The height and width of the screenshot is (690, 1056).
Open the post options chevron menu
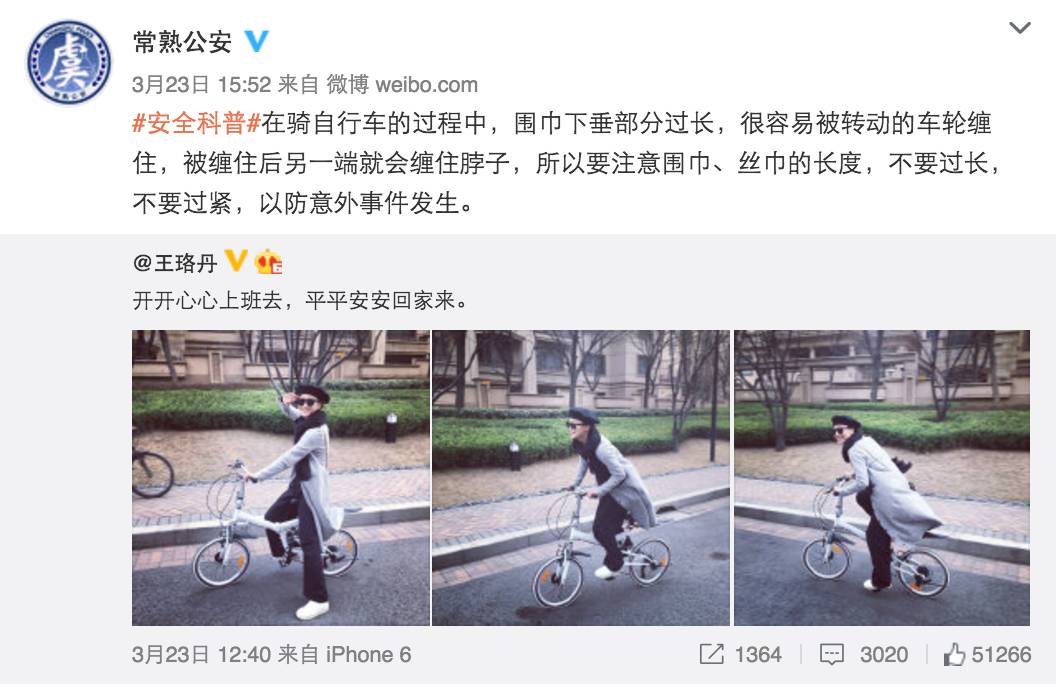(1020, 28)
